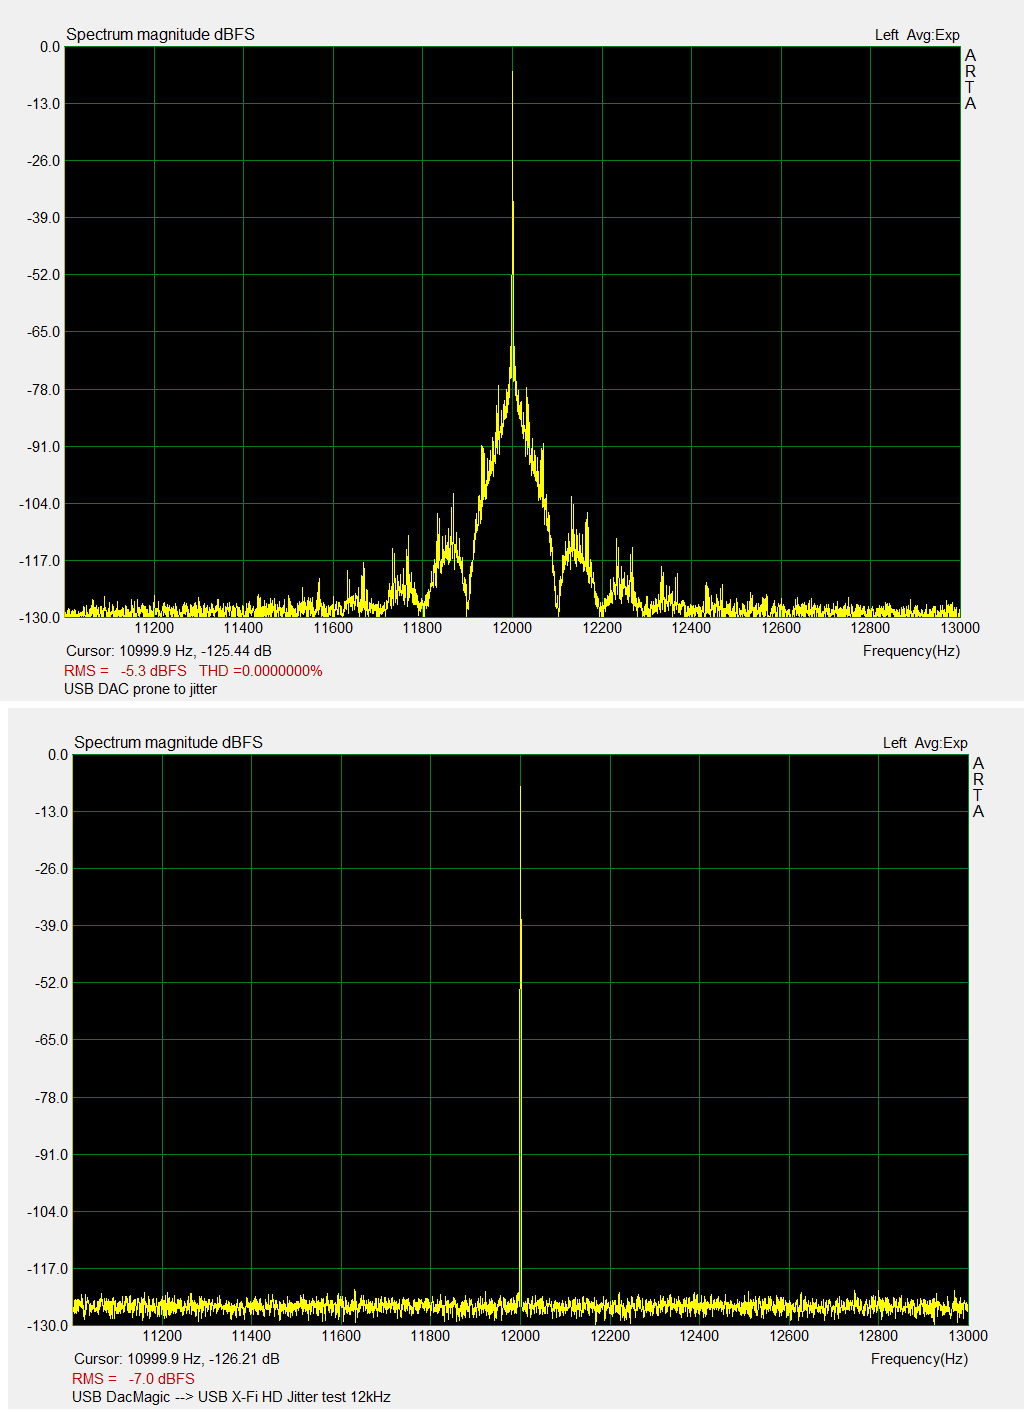
Task: Click "Spectrum magnitude dBFS" title of lower graph
Action: pos(168,742)
